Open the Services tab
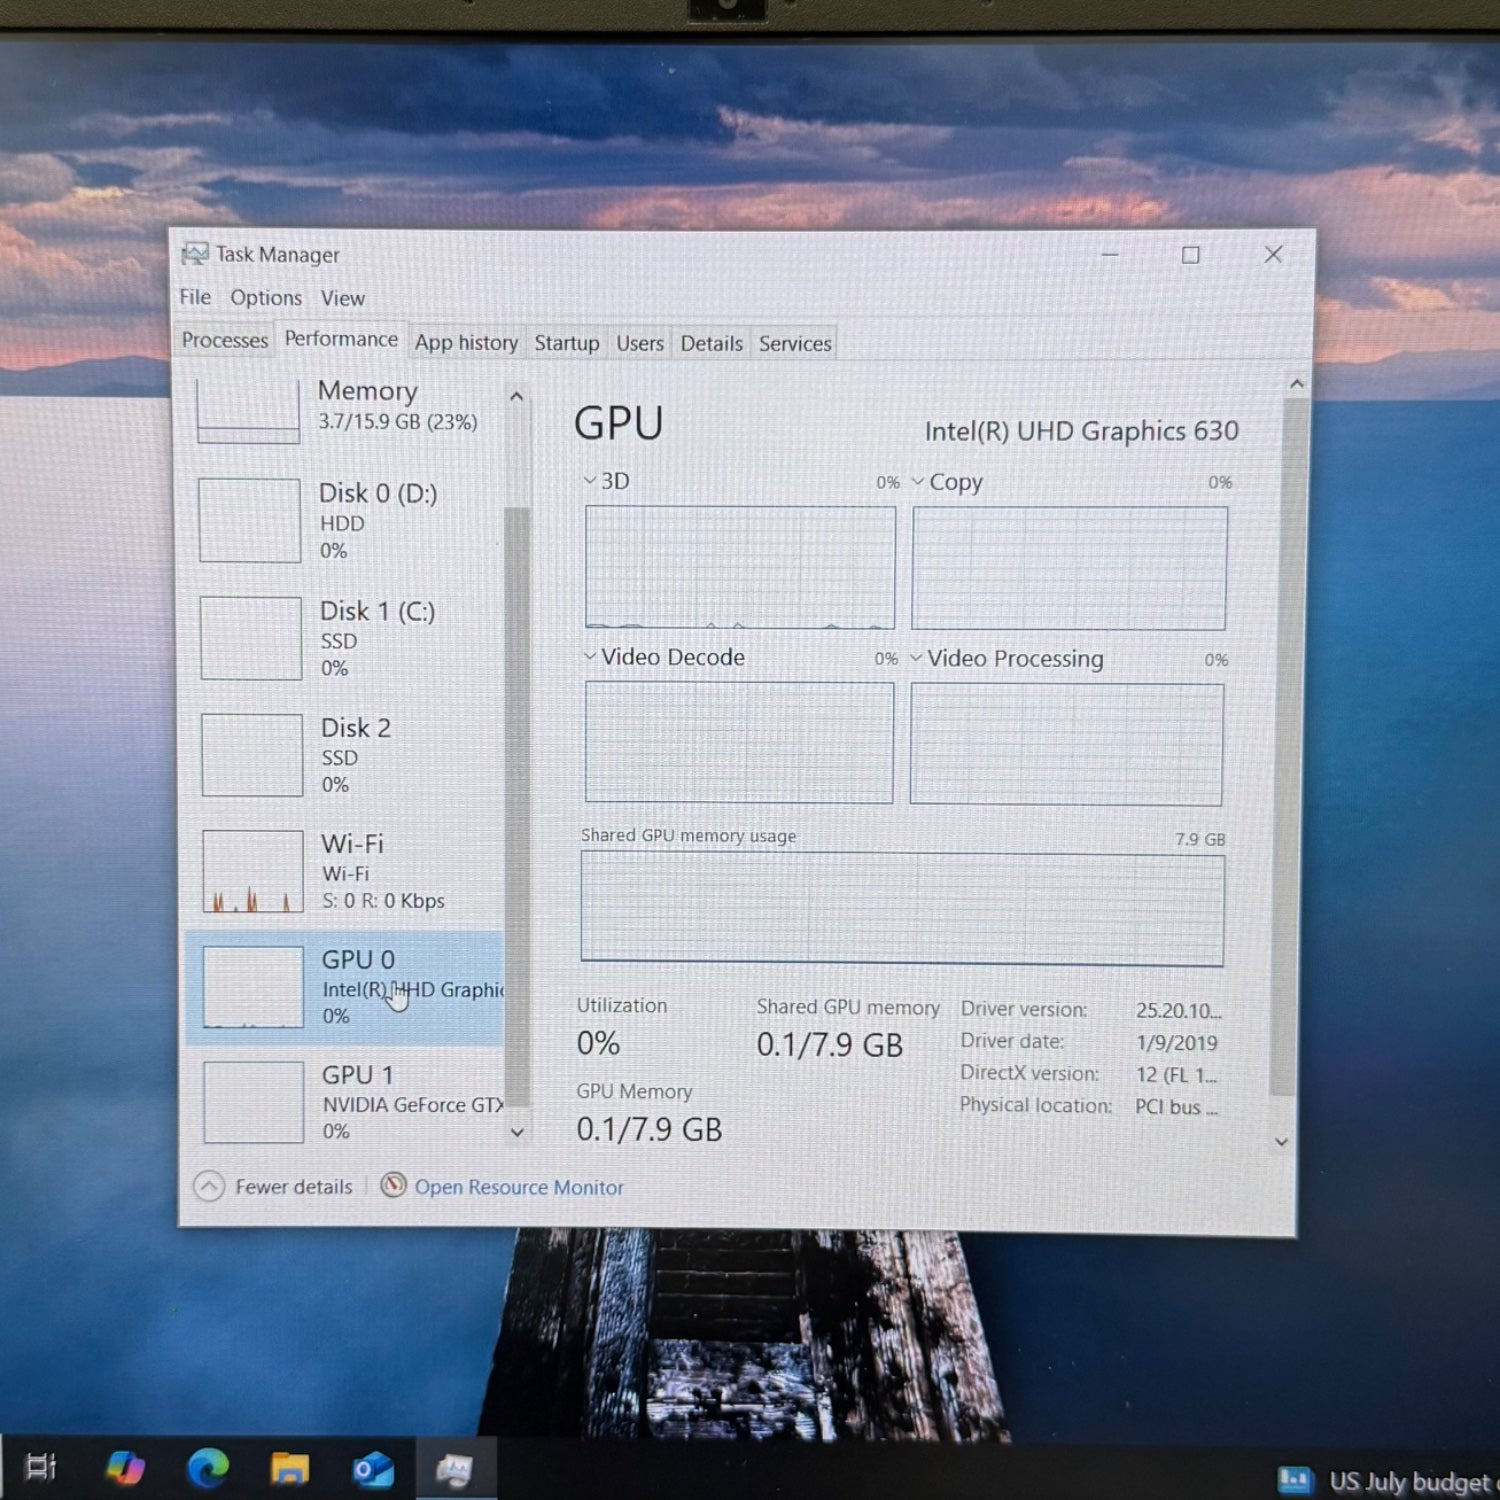This screenshot has height=1500, width=1500. (x=795, y=343)
